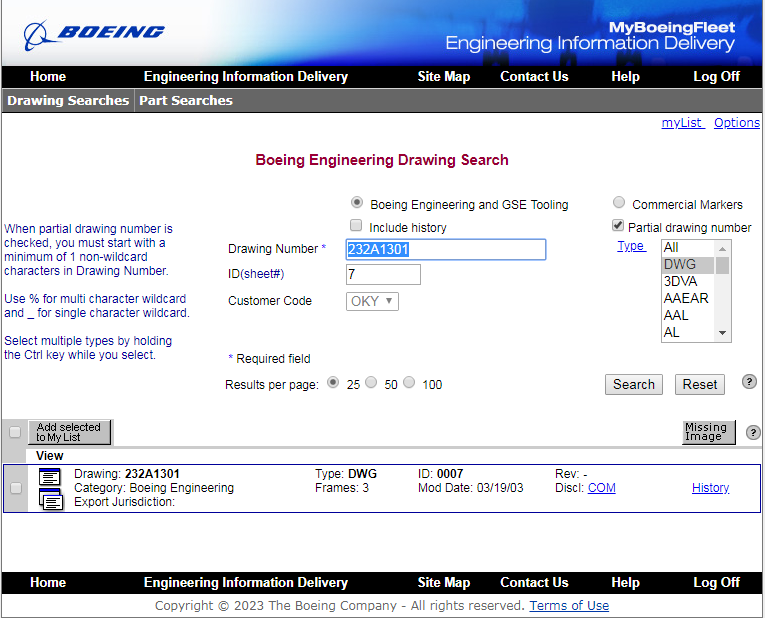Open the myList link

[683, 122]
